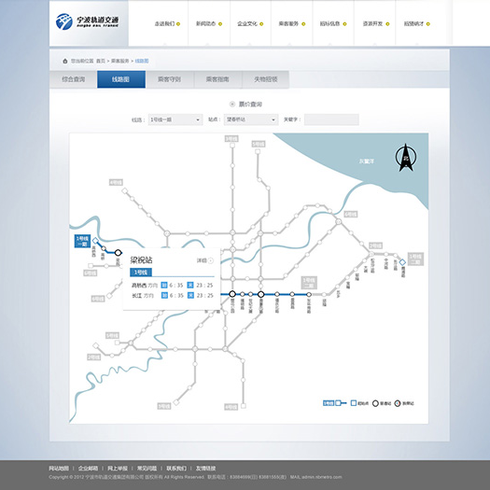Click the 线路图 breadcrumb link

click(142, 61)
